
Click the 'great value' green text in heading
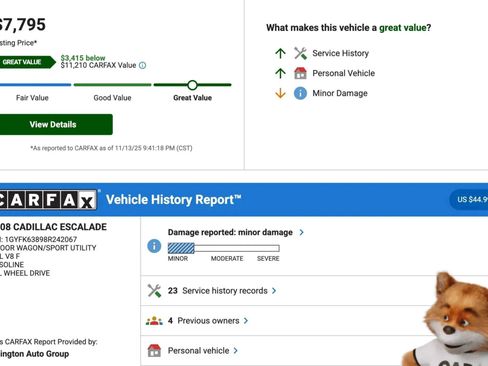click(x=403, y=28)
